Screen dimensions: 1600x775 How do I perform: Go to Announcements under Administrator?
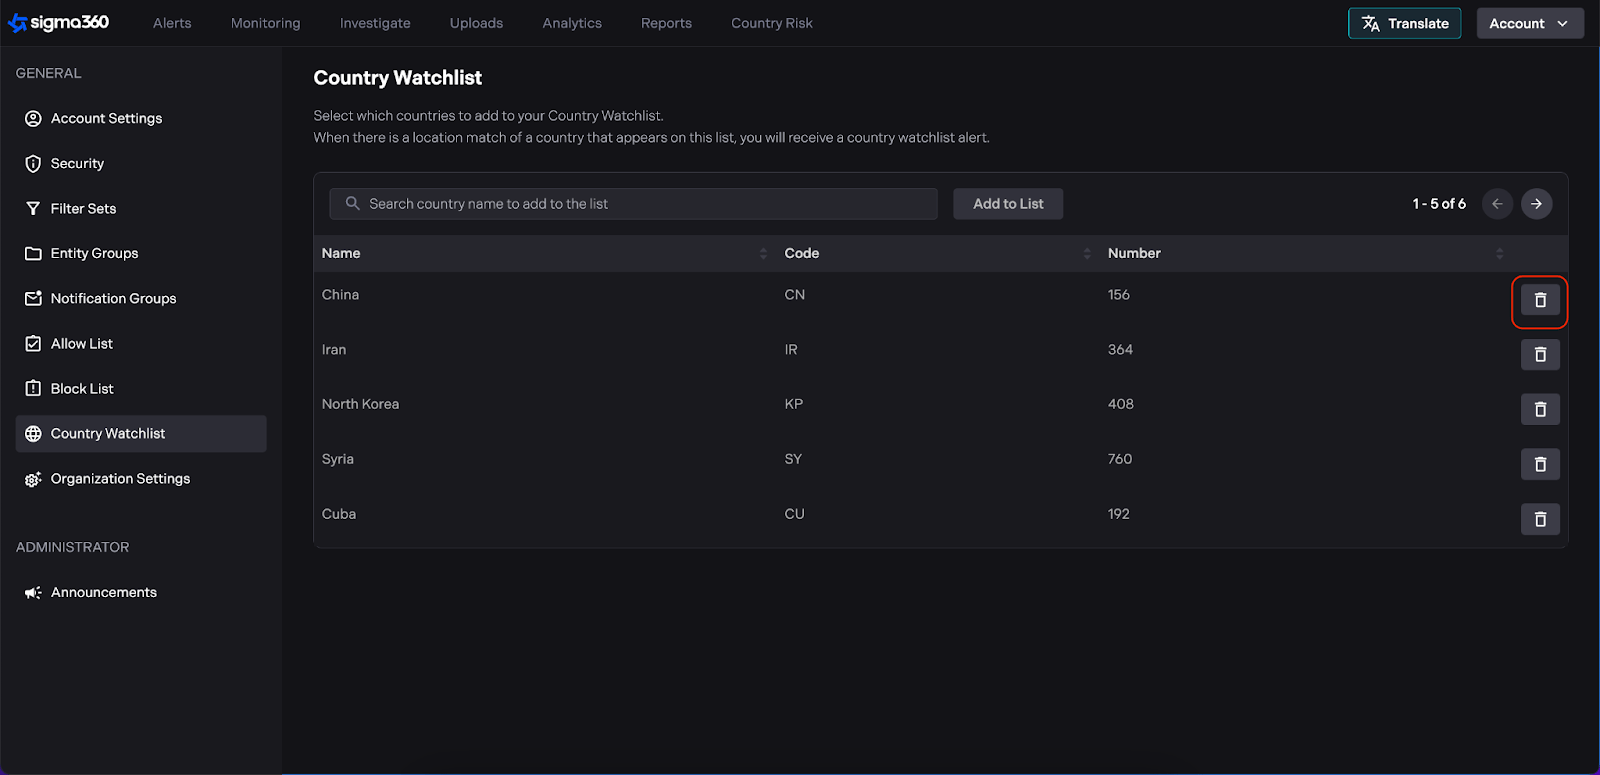[103, 593]
